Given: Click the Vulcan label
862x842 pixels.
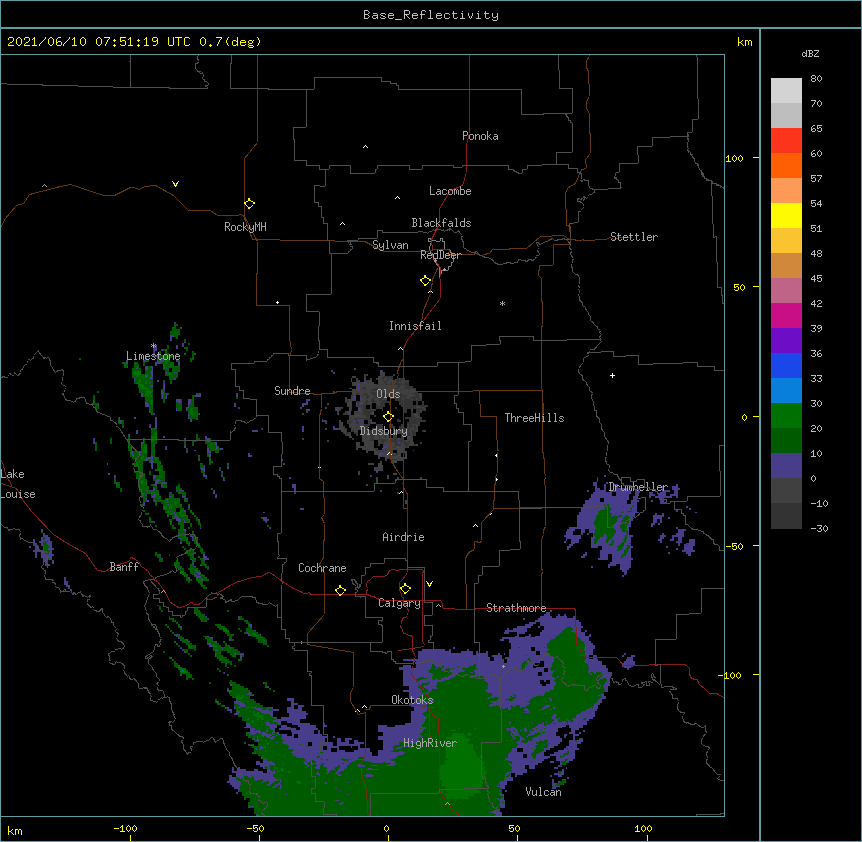Looking at the screenshot, I should click(543, 792).
